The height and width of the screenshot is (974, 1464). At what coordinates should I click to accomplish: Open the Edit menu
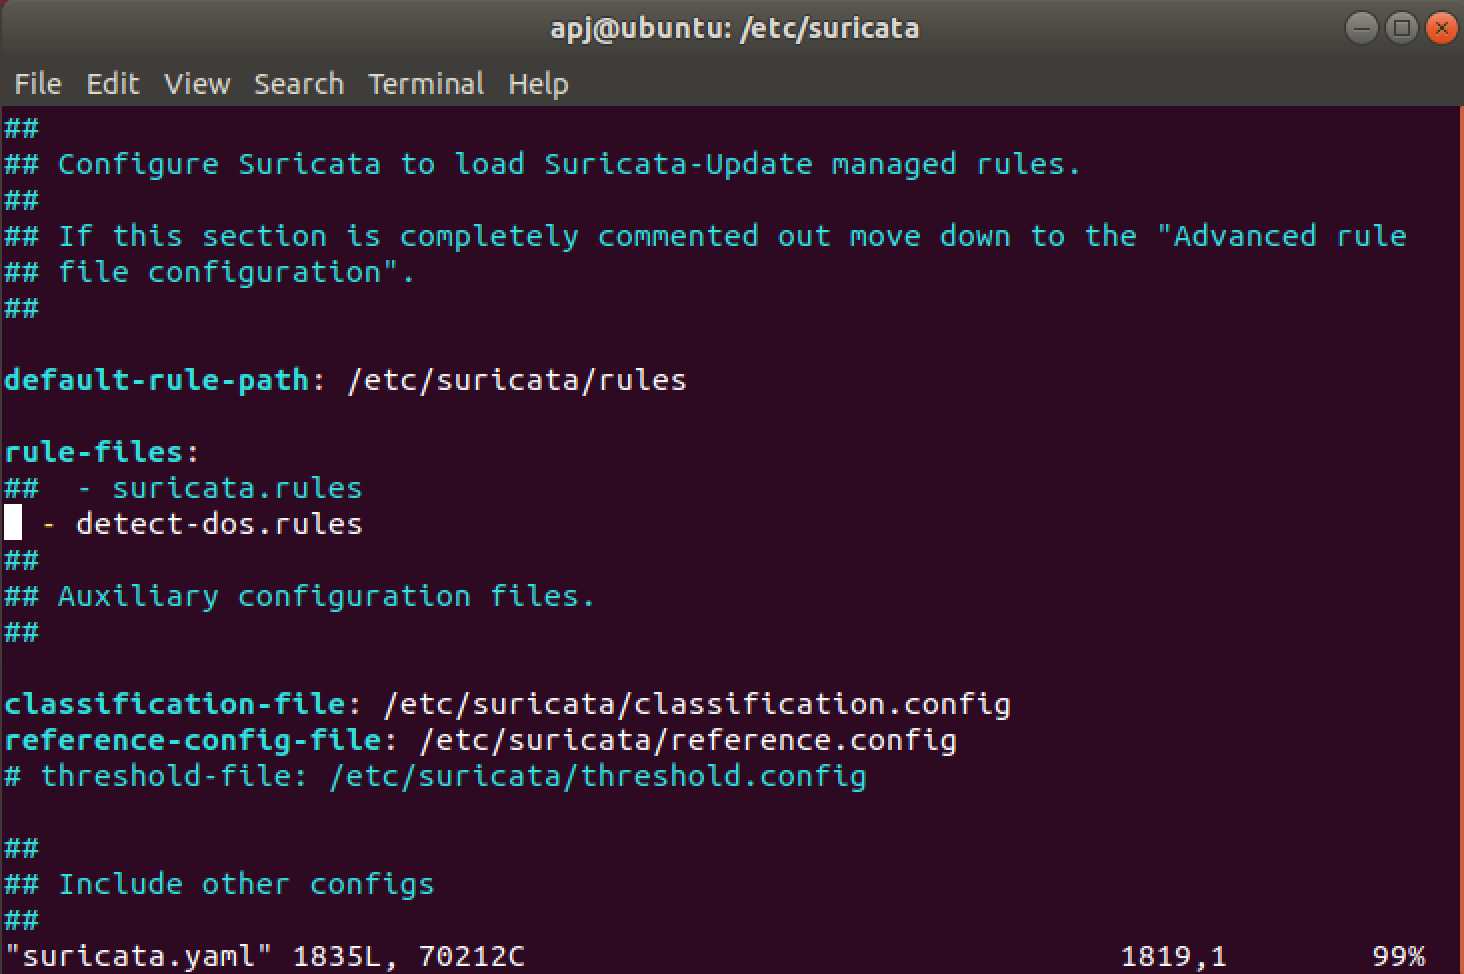[x=112, y=84]
